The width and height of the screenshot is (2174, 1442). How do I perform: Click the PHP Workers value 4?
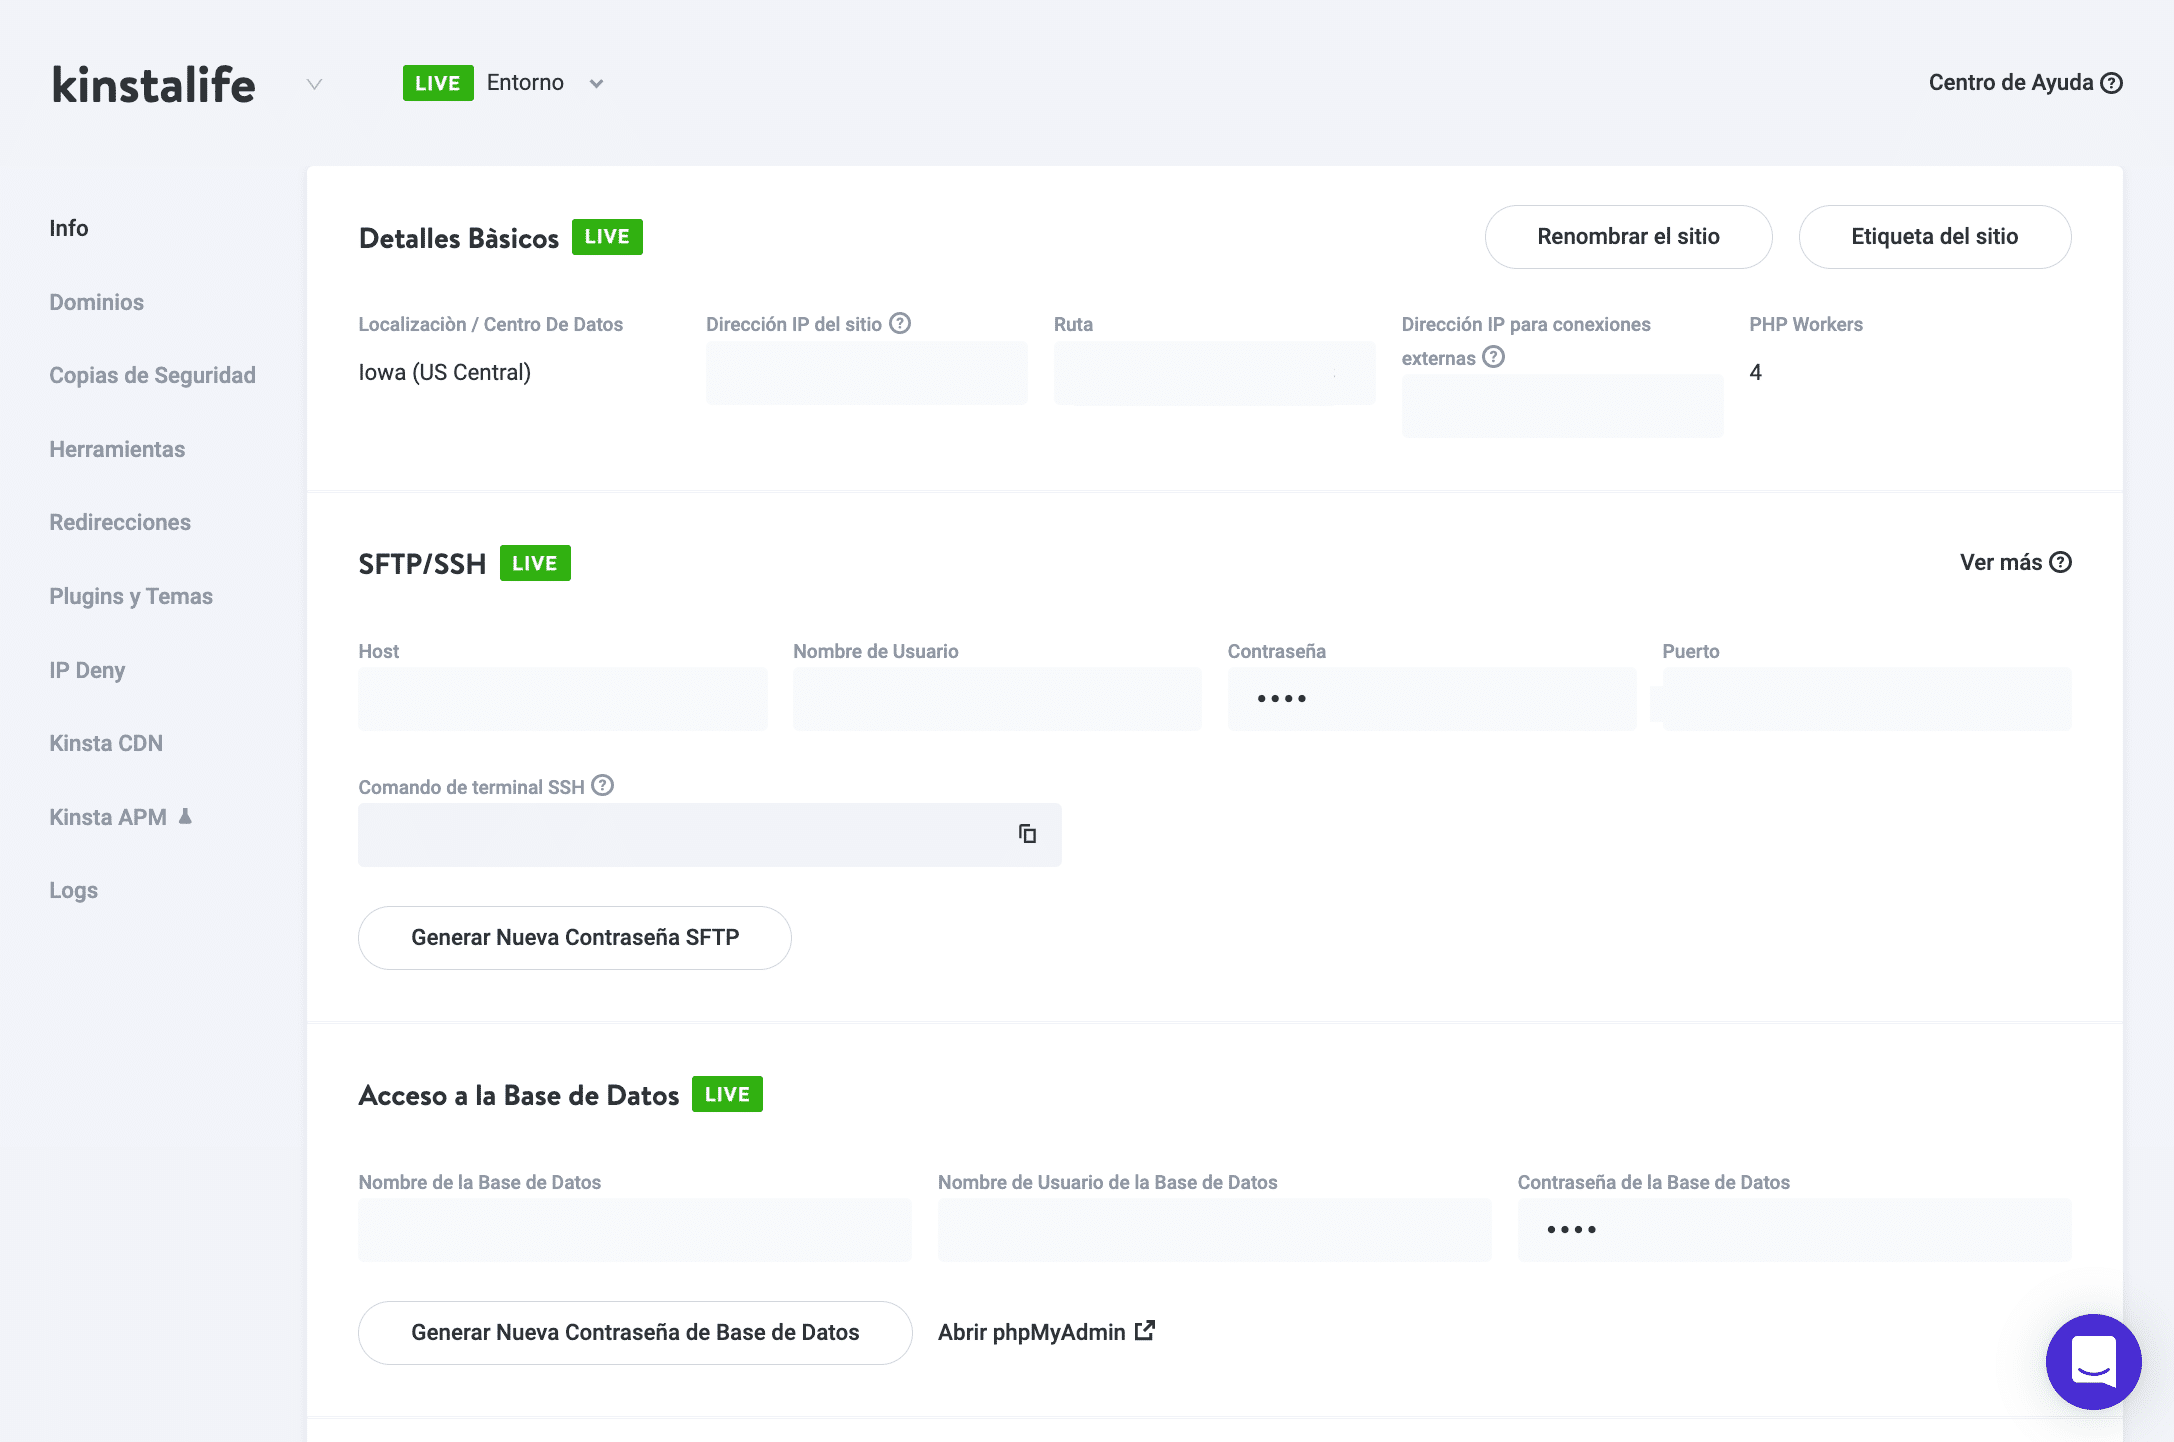1756,372
